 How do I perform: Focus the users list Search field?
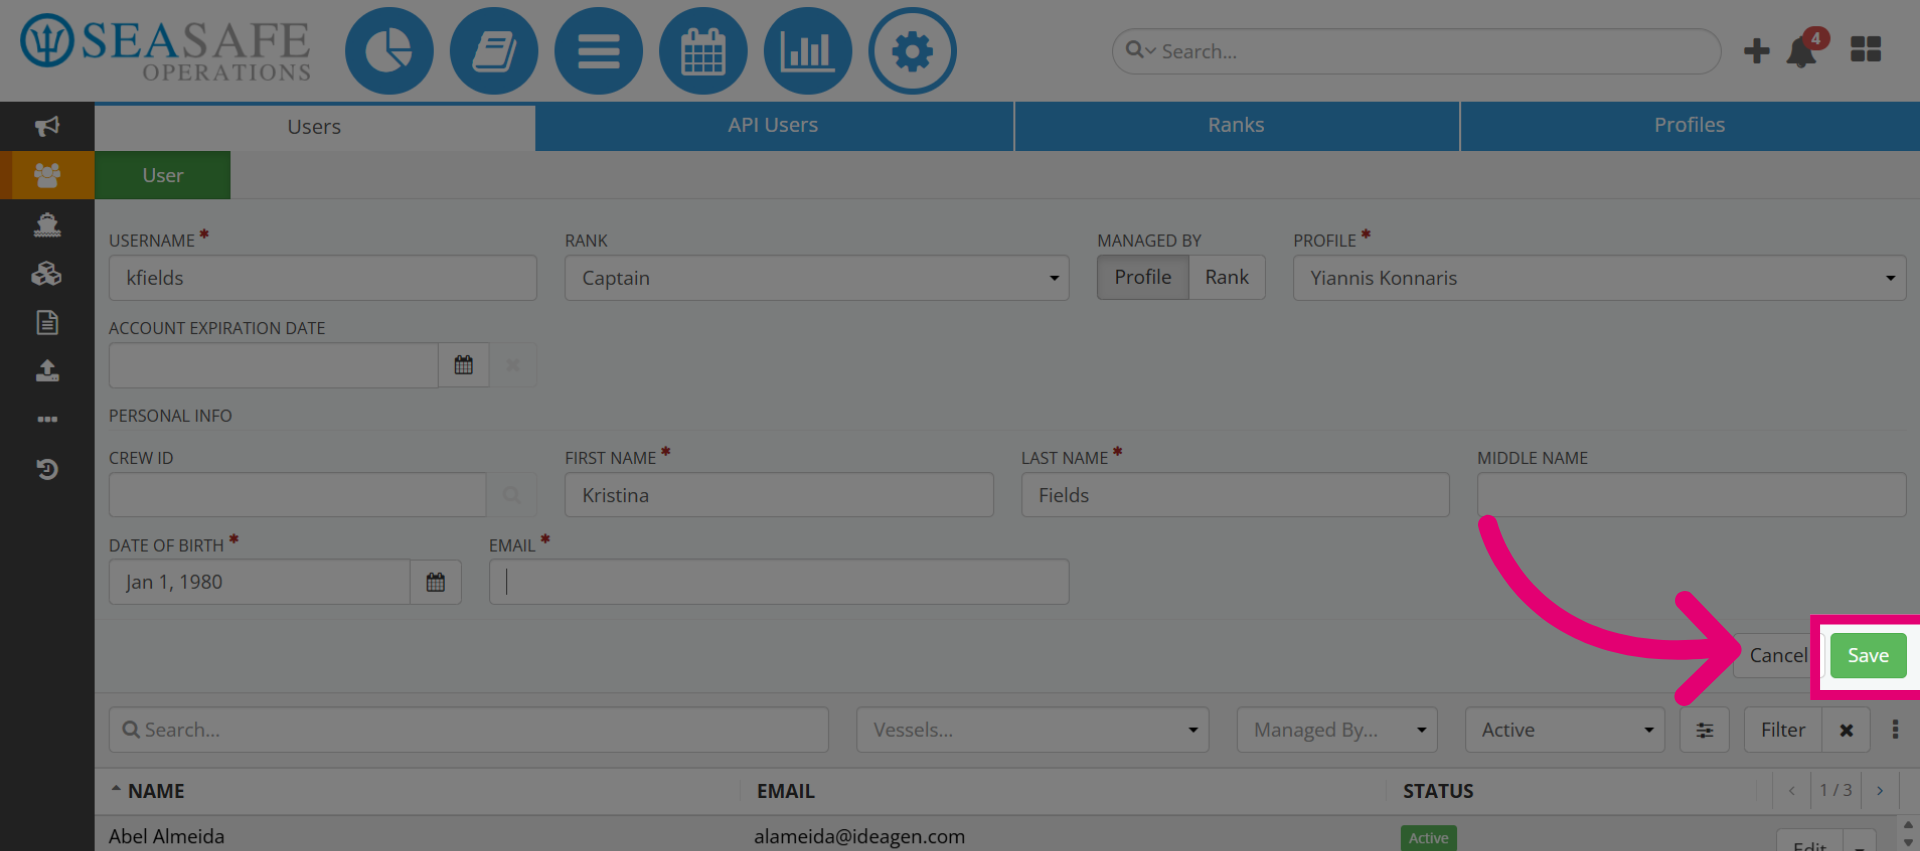pyautogui.click(x=469, y=730)
